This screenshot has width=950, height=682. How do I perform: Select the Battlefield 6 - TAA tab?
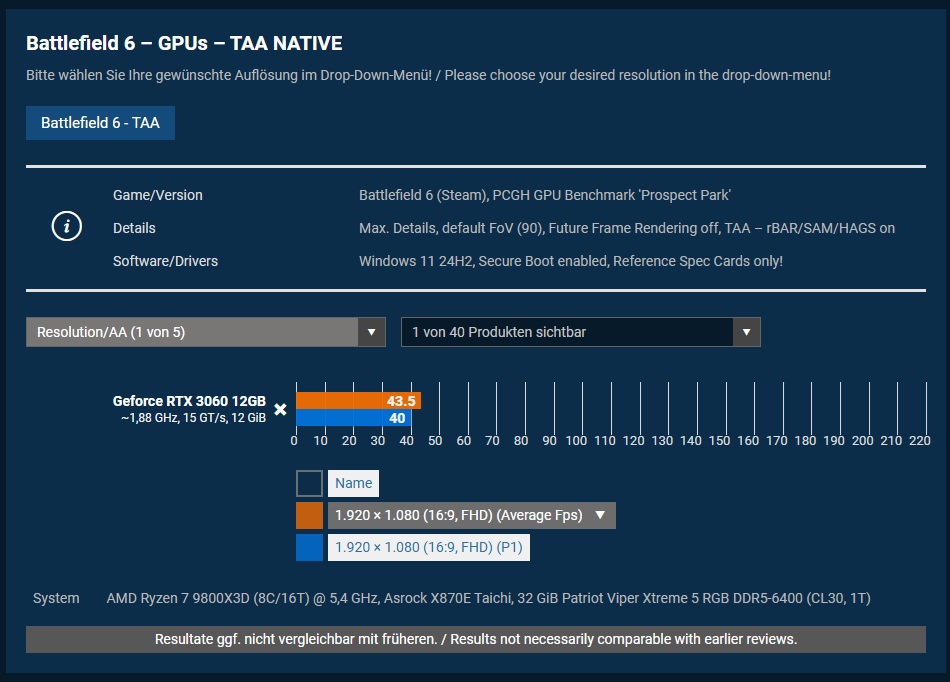tap(101, 123)
